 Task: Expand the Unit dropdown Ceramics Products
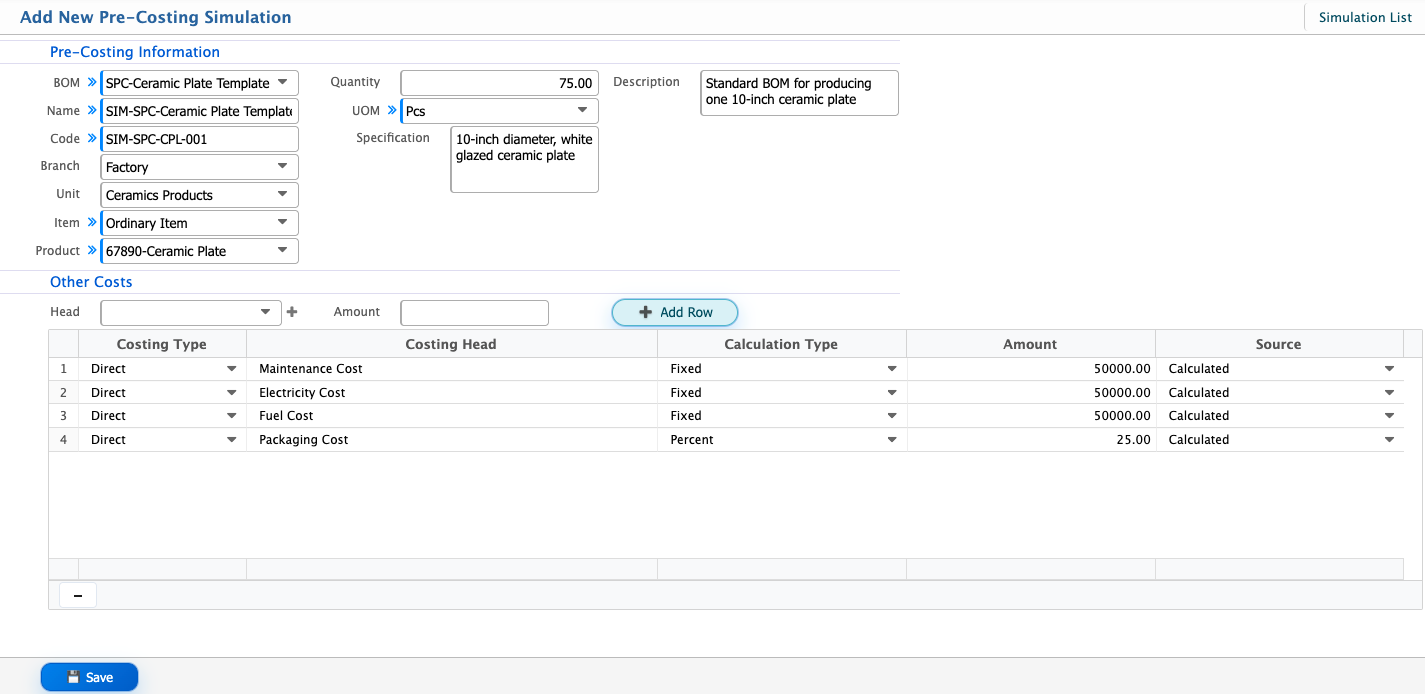[x=200, y=195]
